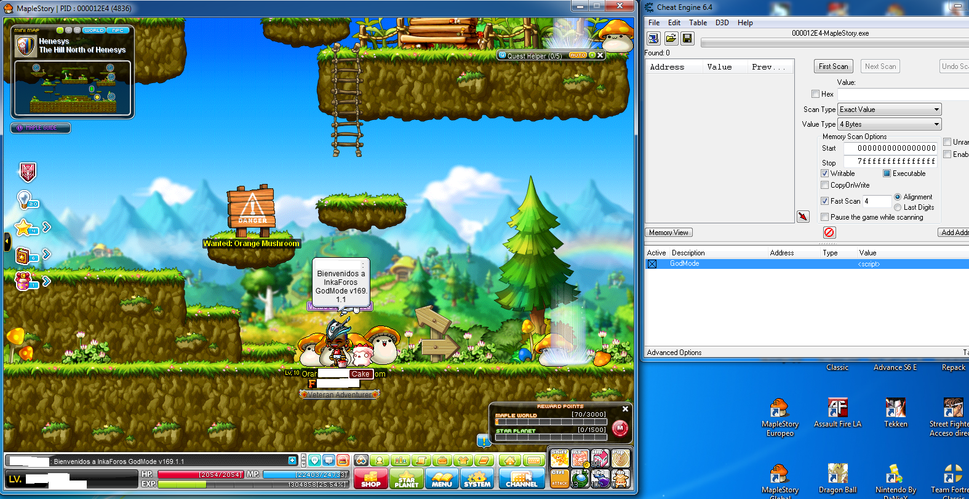Click the MAPLE GUIDE button
Image resolution: width=969 pixels, height=499 pixels.
(40, 128)
